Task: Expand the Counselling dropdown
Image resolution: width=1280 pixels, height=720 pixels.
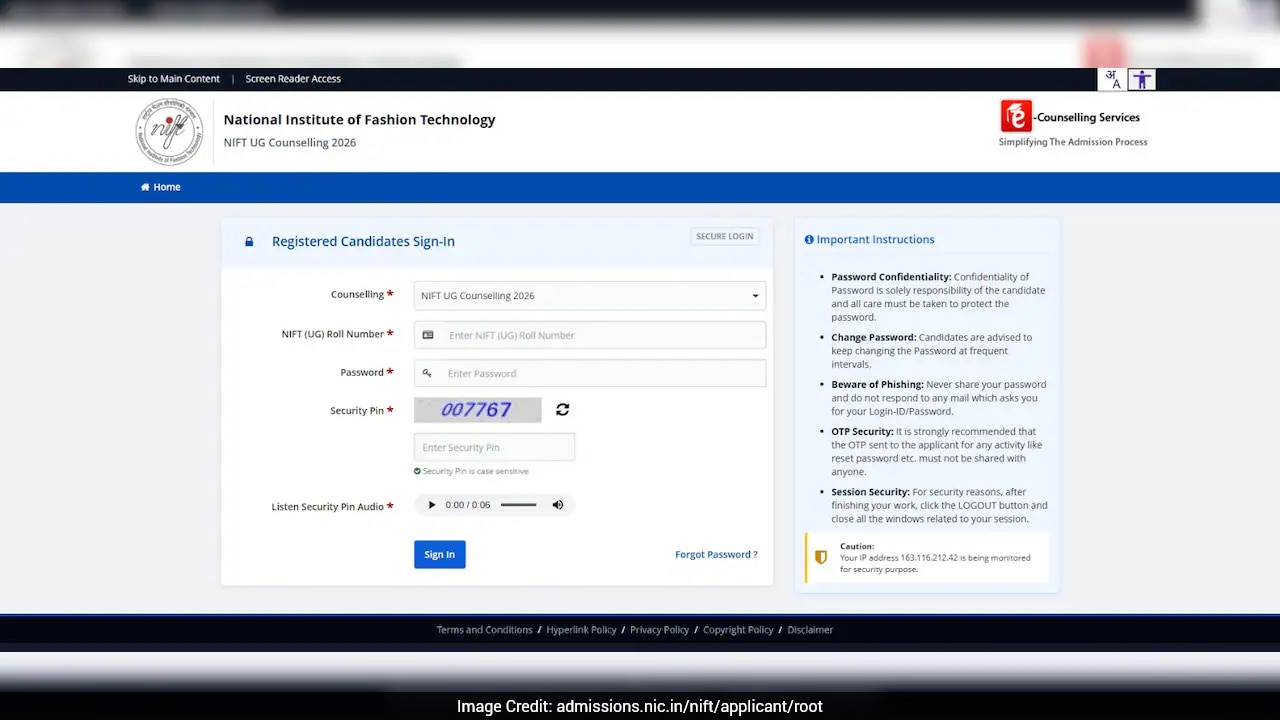Action: coord(590,296)
